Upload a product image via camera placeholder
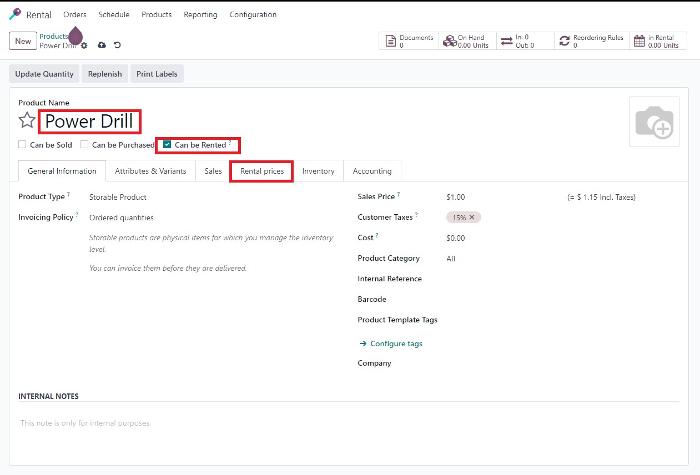 pos(654,123)
